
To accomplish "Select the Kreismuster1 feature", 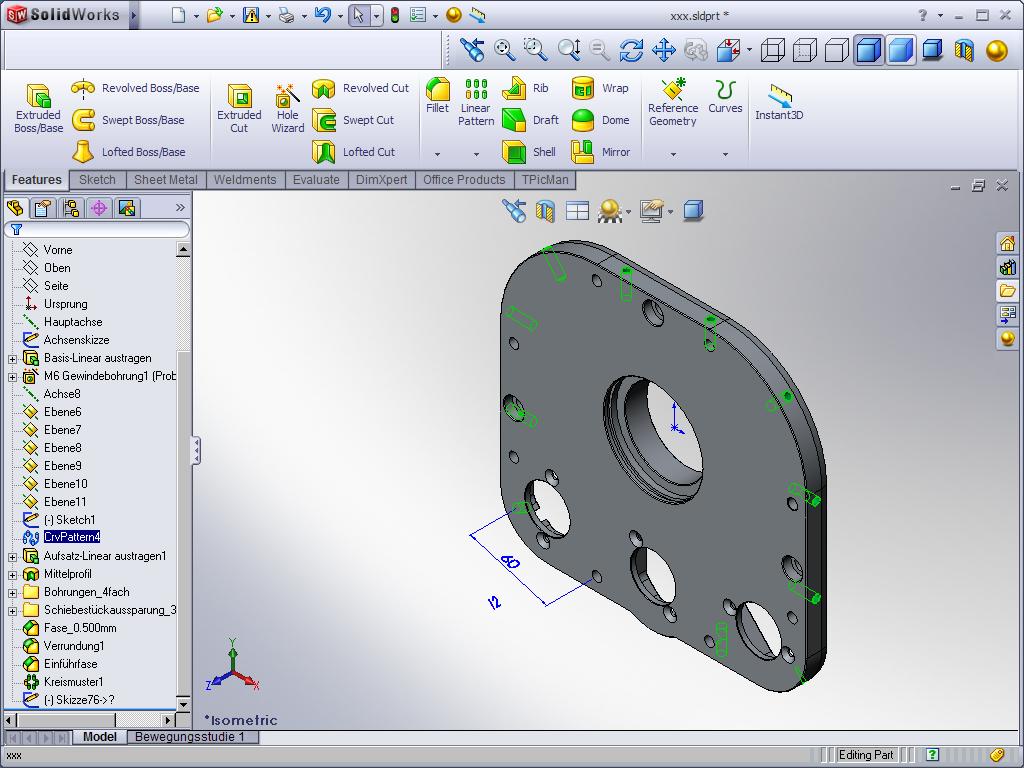I will click(73, 682).
